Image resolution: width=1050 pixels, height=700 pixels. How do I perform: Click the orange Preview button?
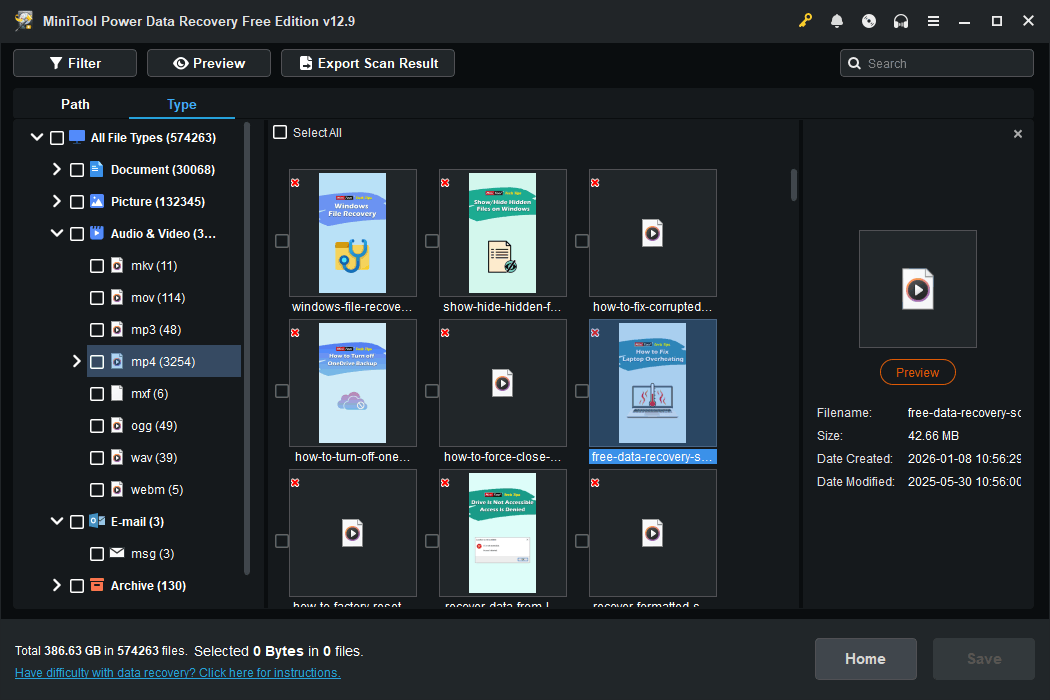coord(917,372)
